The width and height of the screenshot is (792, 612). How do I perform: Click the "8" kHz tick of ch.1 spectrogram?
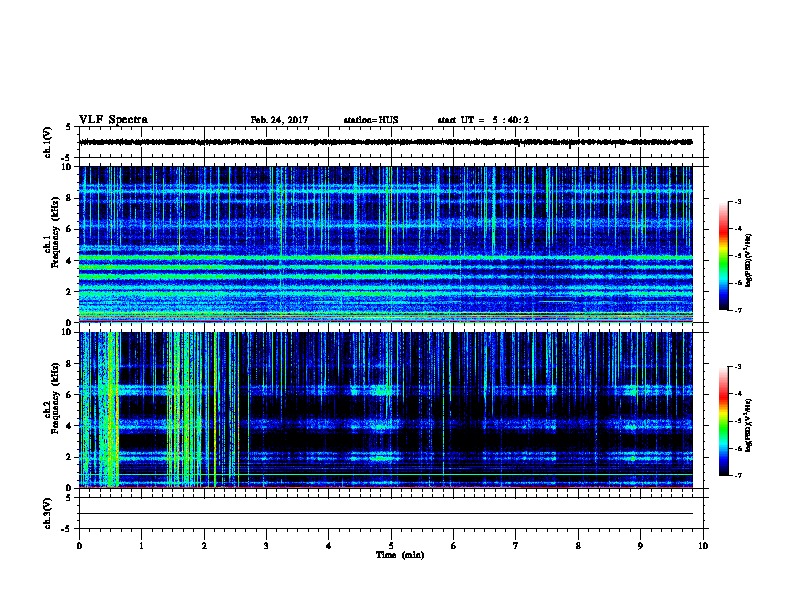69,198
